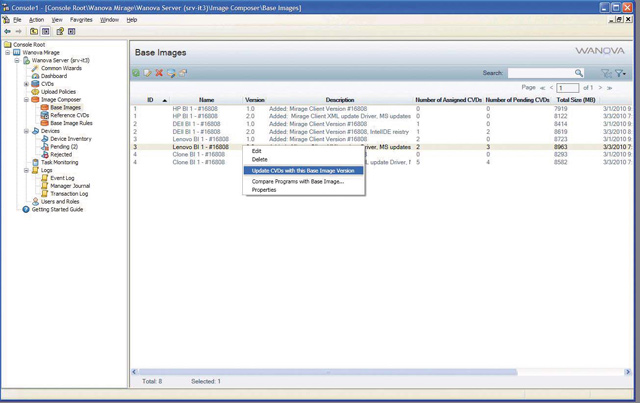This screenshot has width=640, height=403.
Task: Sort by the ID column header
Action: pos(150,100)
